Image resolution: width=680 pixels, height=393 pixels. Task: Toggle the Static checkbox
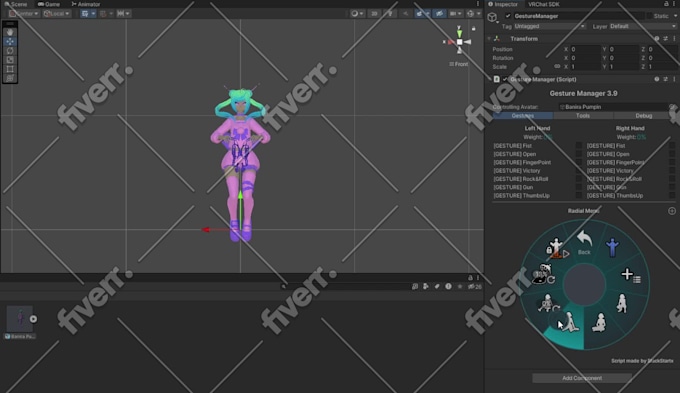(650, 16)
